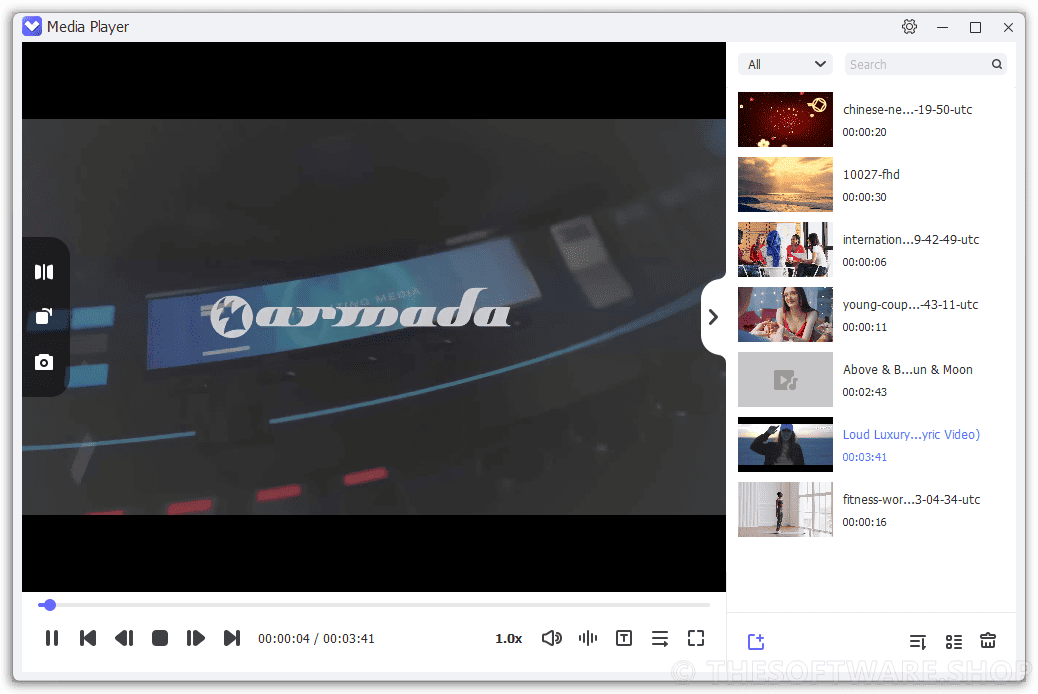Viewport: 1038px width, 694px height.
Task: Open the settings gear
Action: (910, 27)
